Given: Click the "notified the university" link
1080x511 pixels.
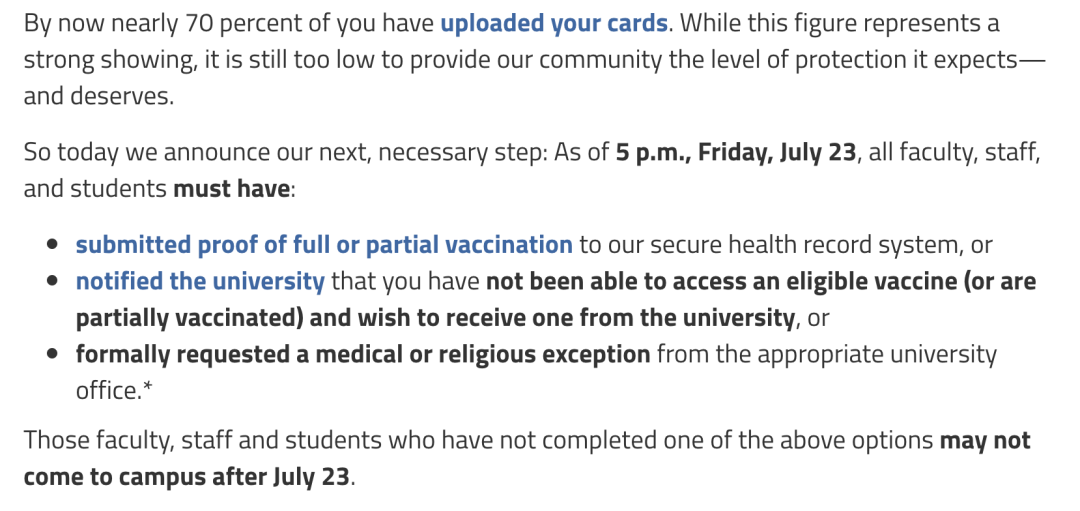Looking at the screenshot, I should pos(200,282).
